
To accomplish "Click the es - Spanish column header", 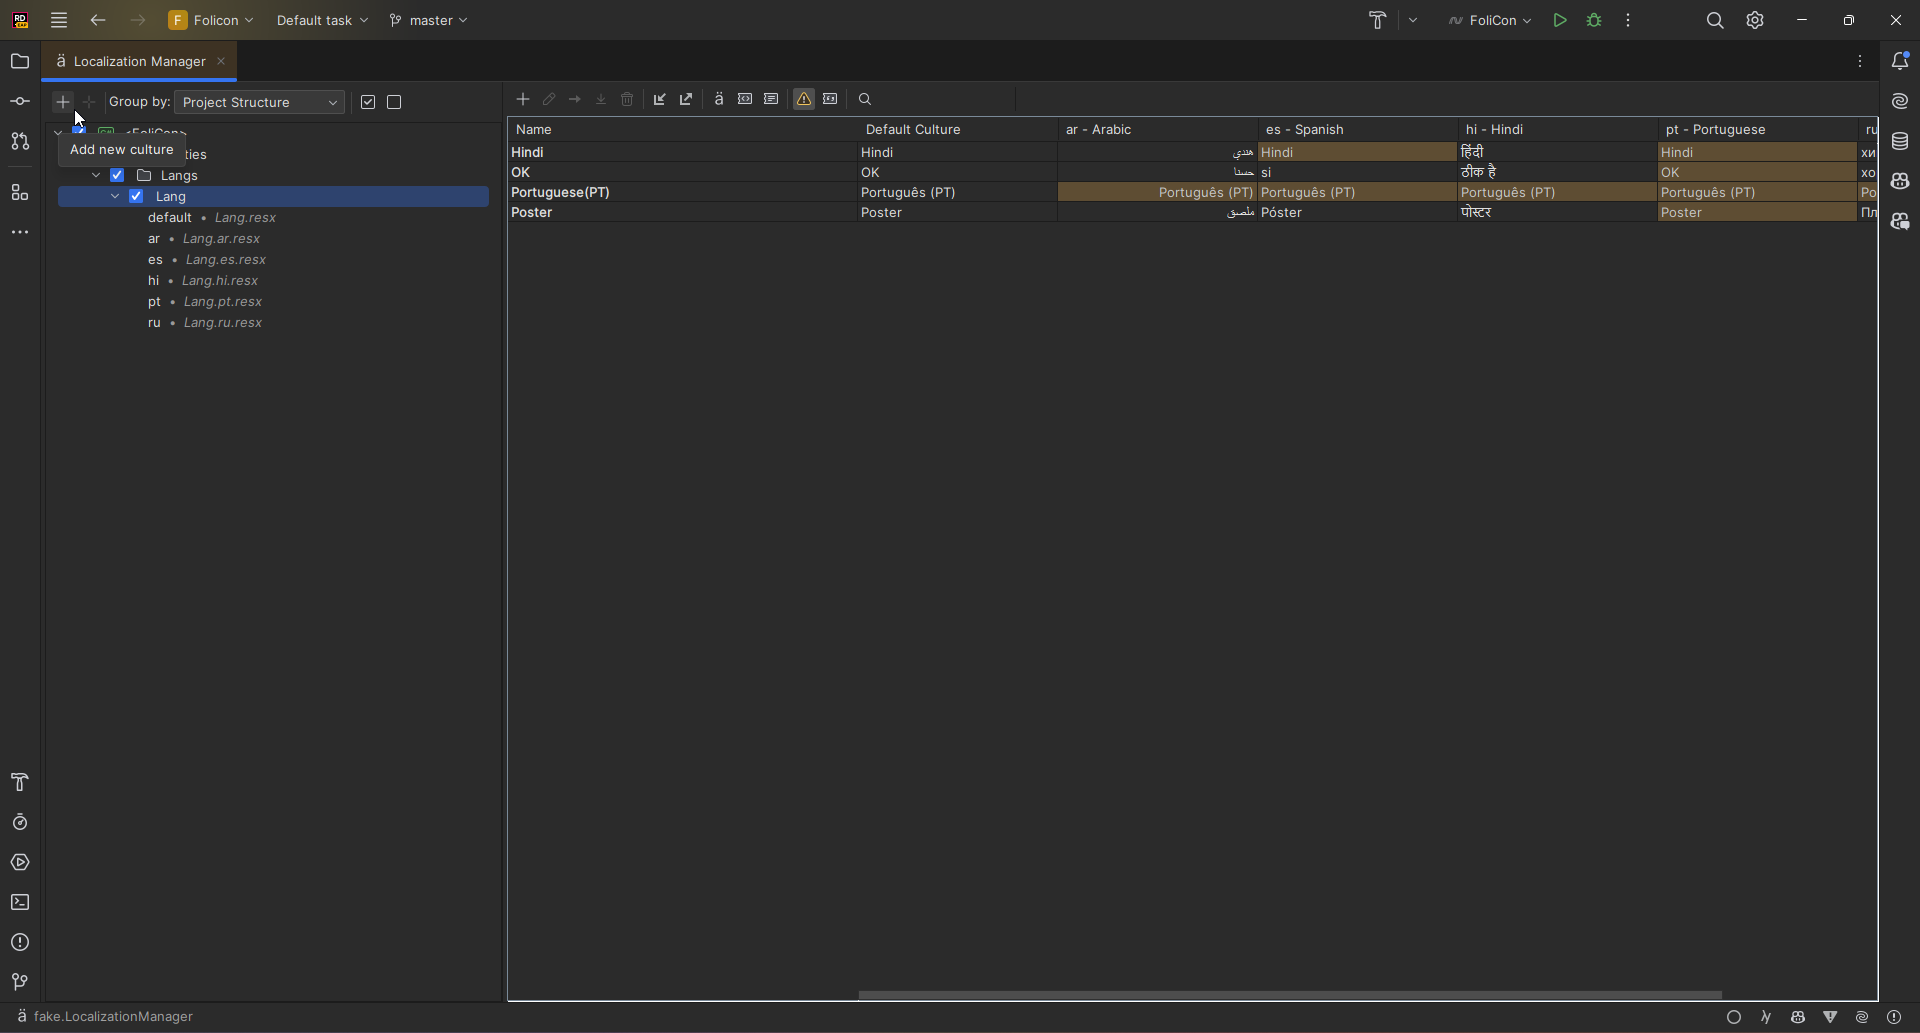I will (1357, 129).
